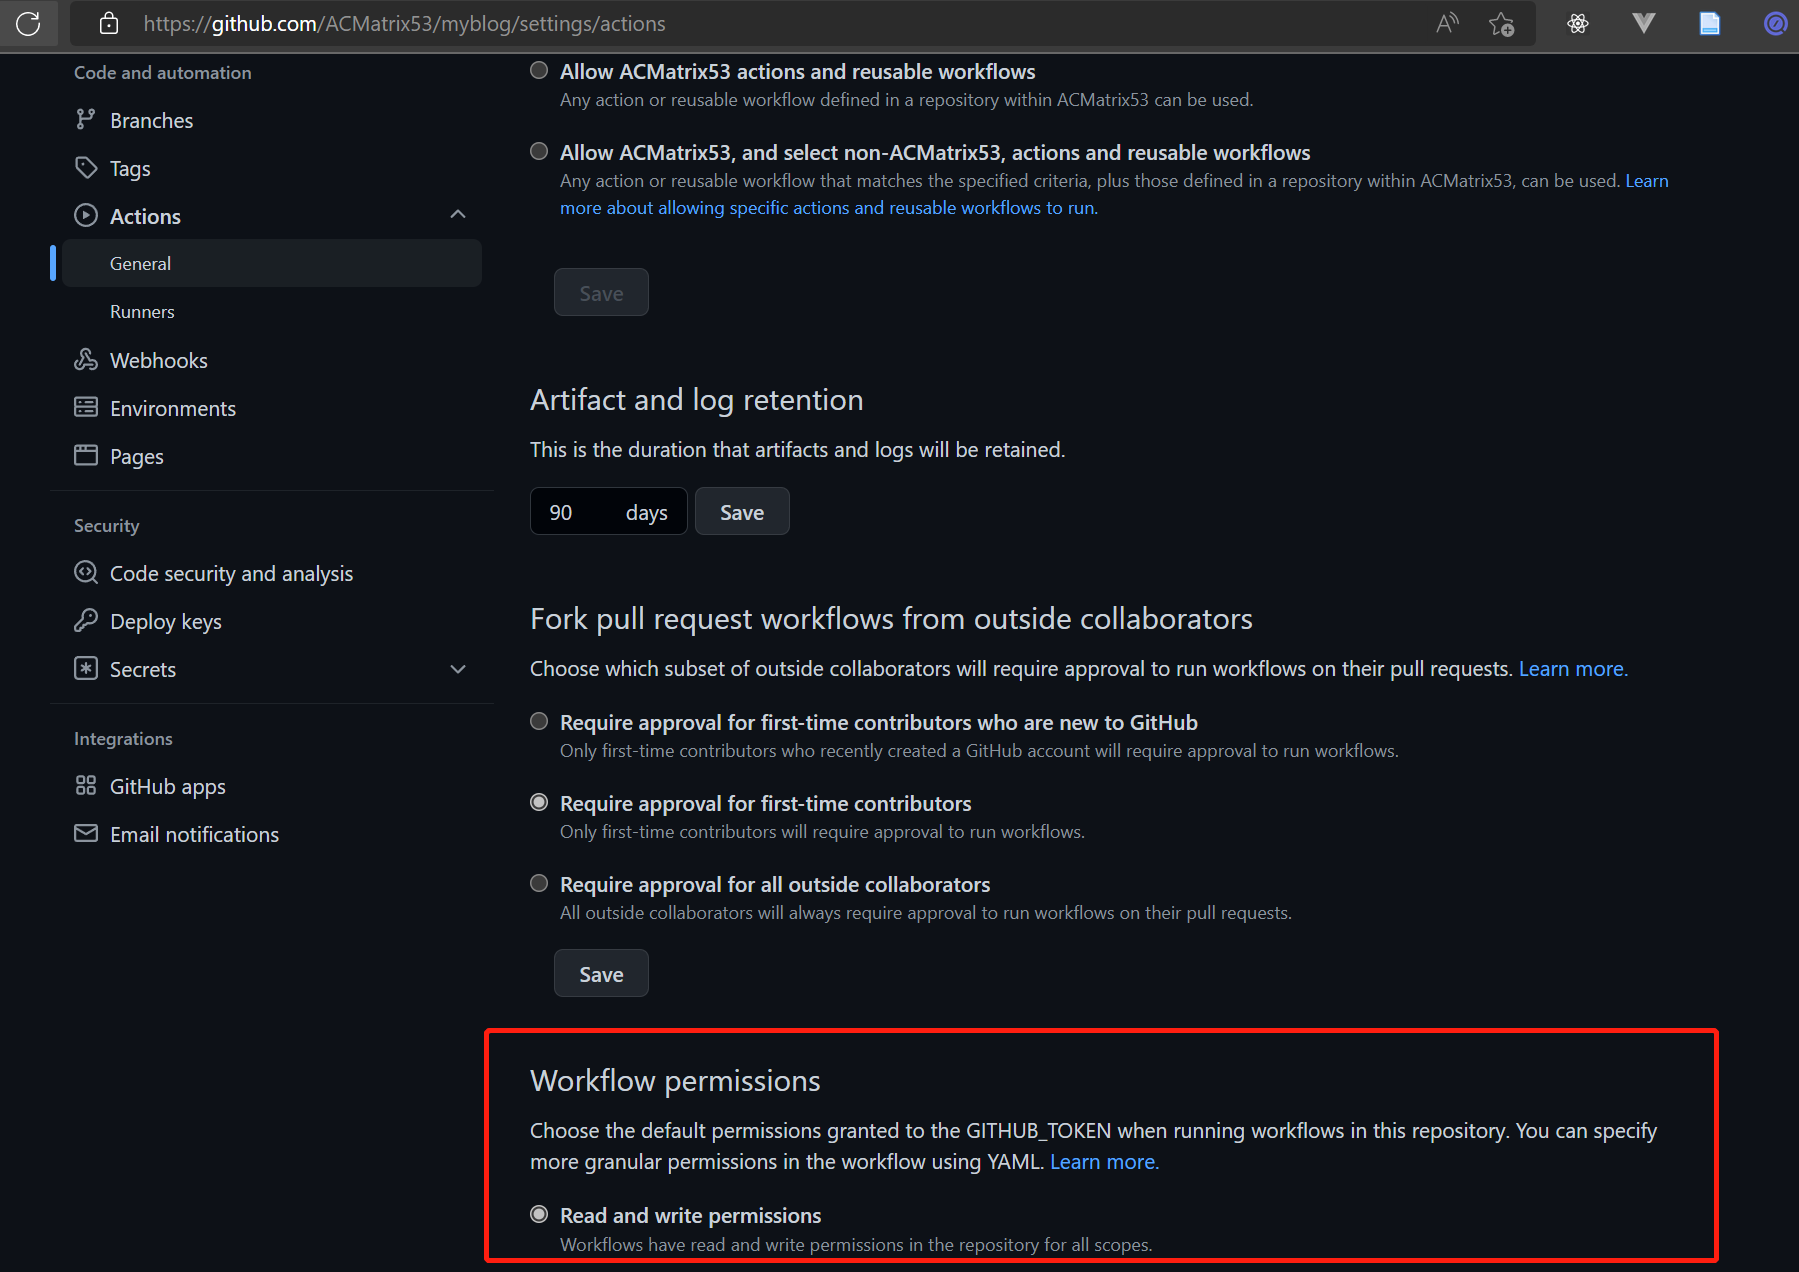Click the Branches git-branch icon
The width and height of the screenshot is (1799, 1272).
click(86, 119)
